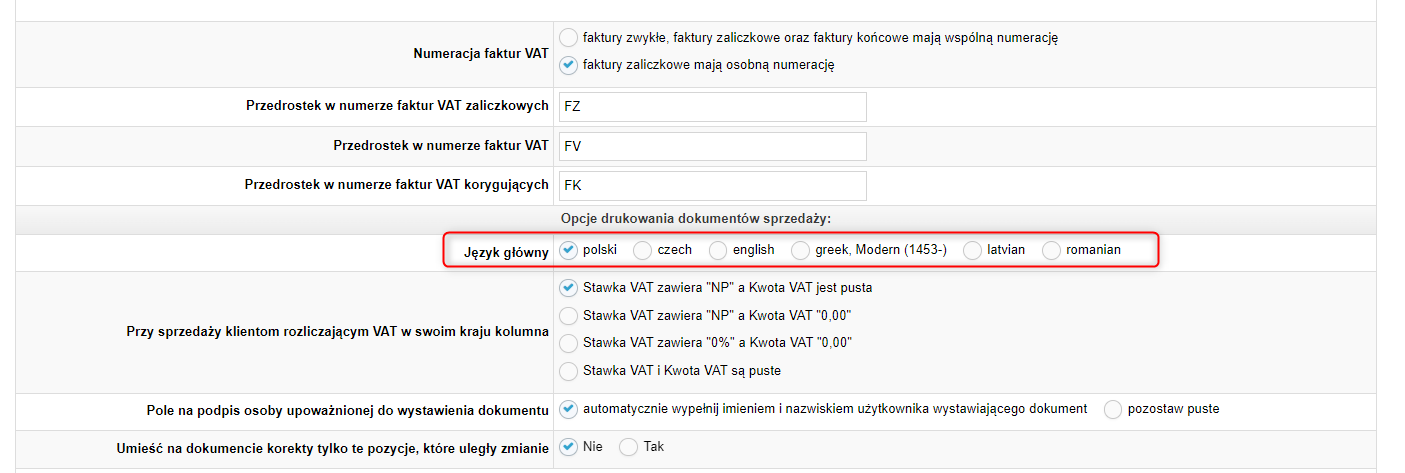The height and width of the screenshot is (473, 1405).
Task: Click 'Opcje drukowania dokumentów sprzedaży:' header
Action: 695,218
